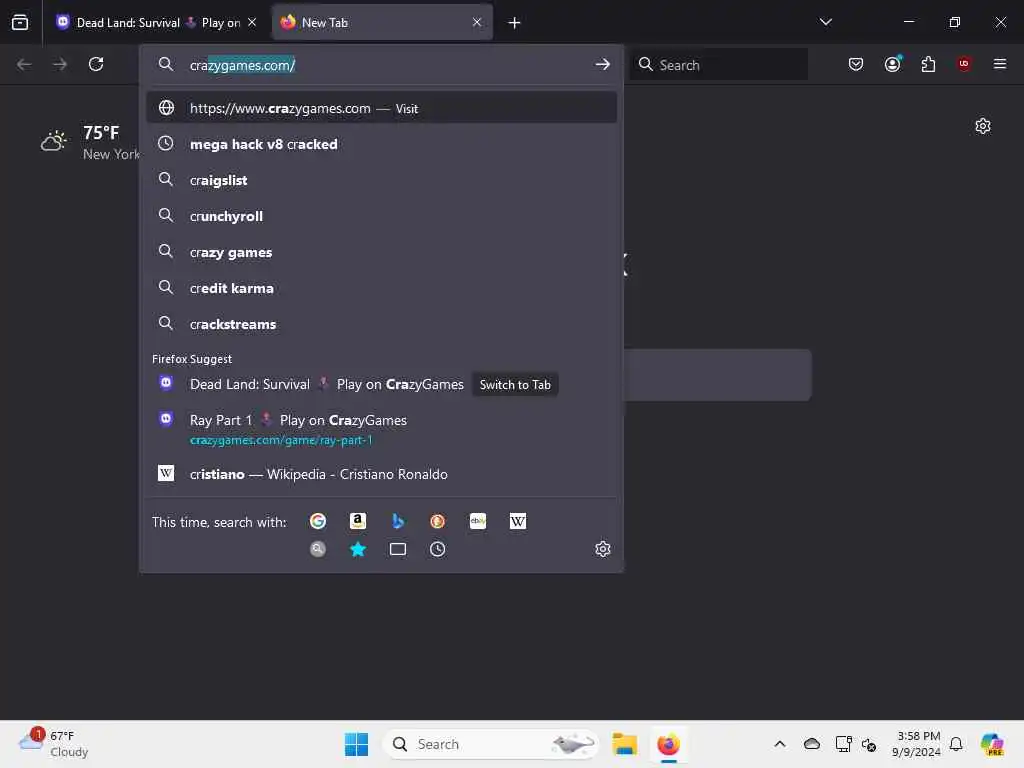Open the network tray icon

pos(843,744)
